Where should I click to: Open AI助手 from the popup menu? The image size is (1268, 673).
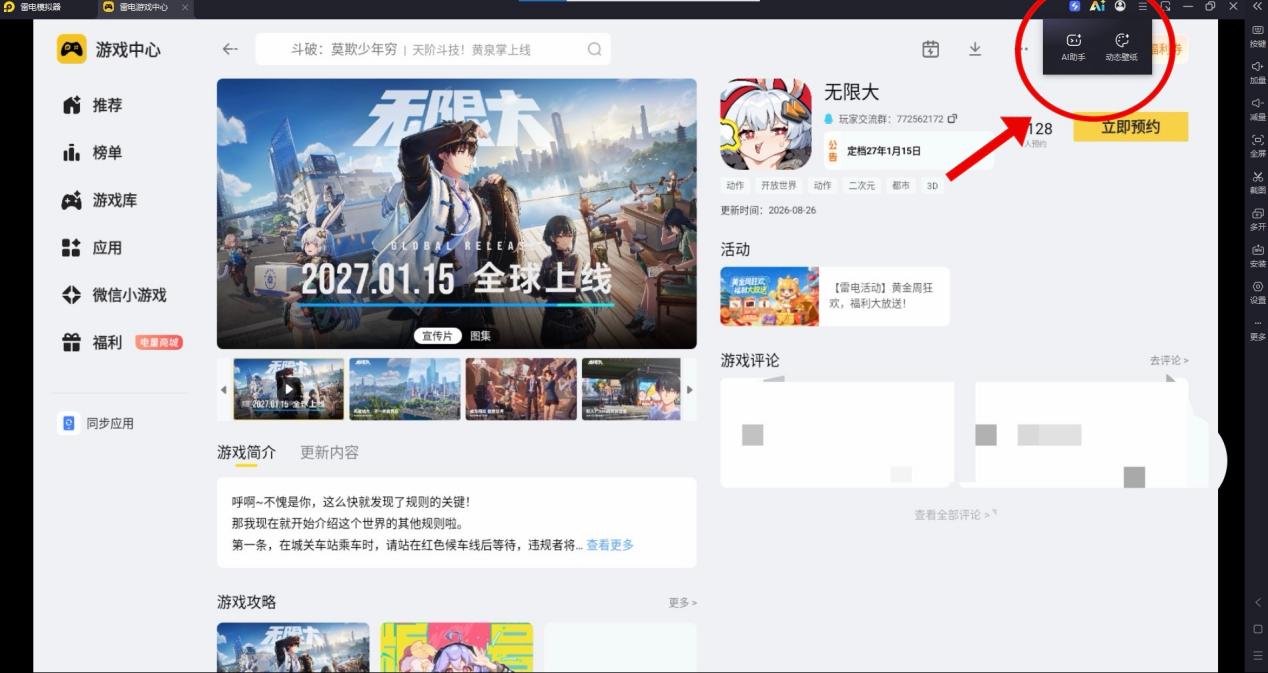point(1073,47)
